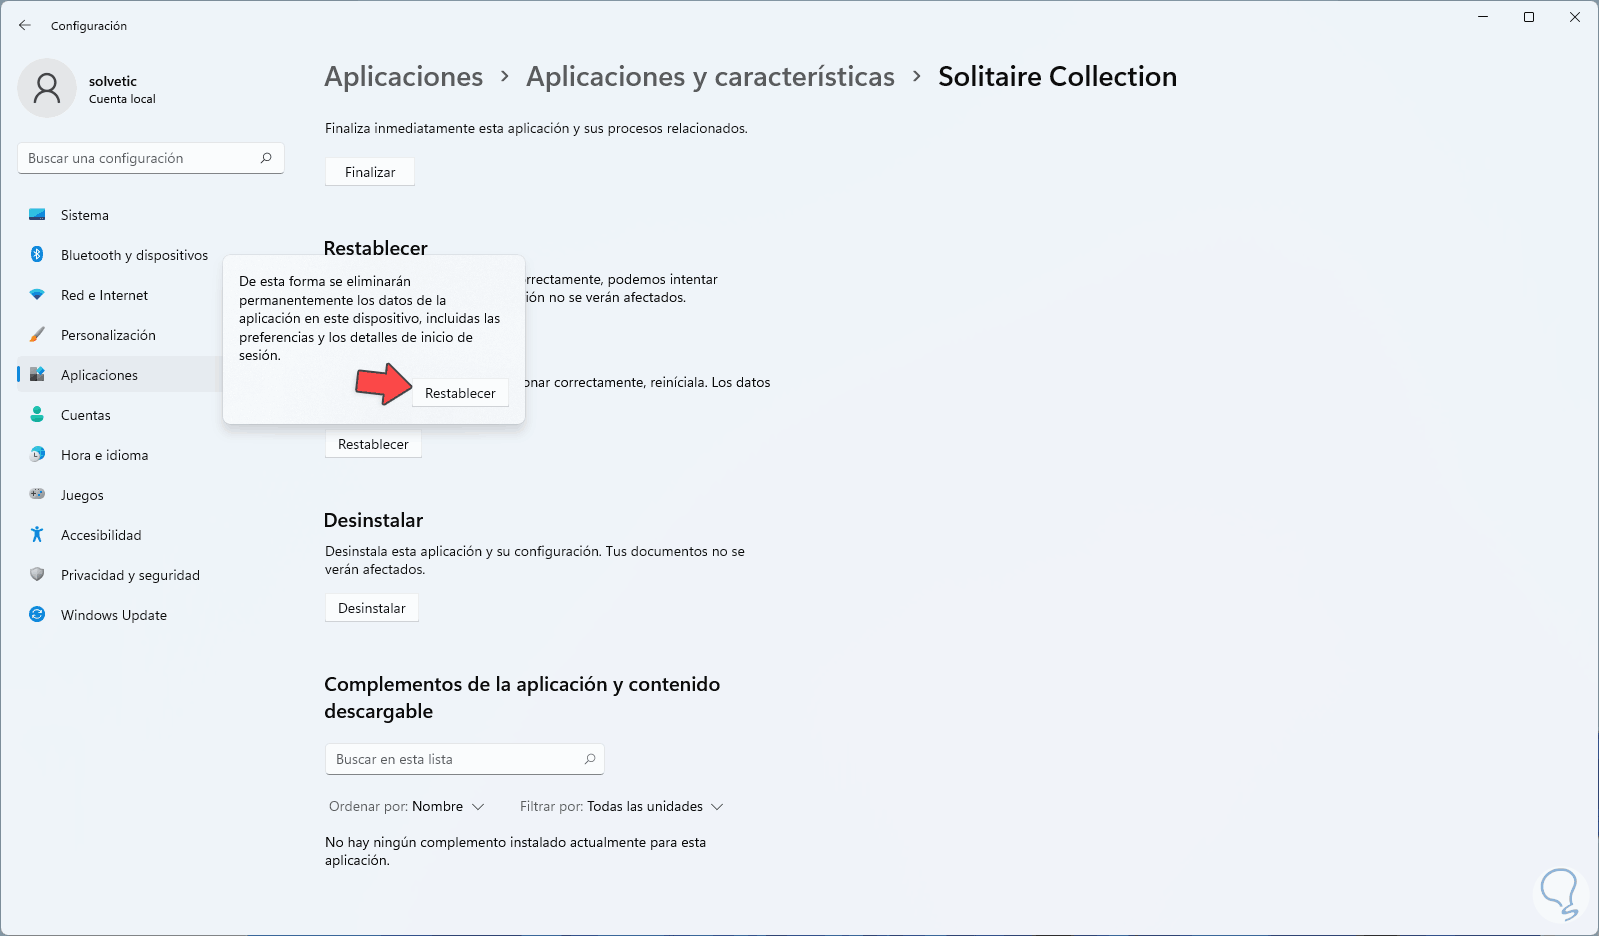
Task: Click the Cuentas person icon
Action: point(37,415)
